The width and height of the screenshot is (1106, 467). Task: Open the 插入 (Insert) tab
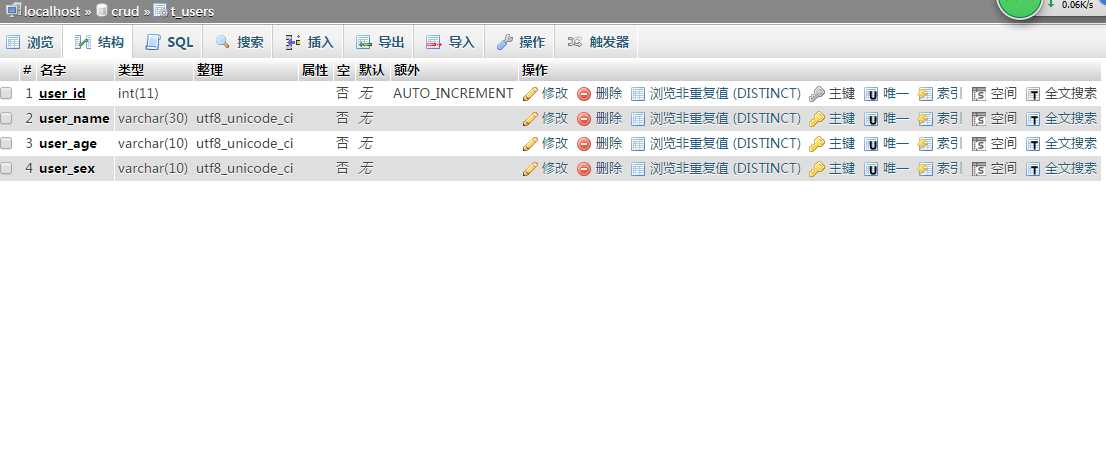coord(309,42)
